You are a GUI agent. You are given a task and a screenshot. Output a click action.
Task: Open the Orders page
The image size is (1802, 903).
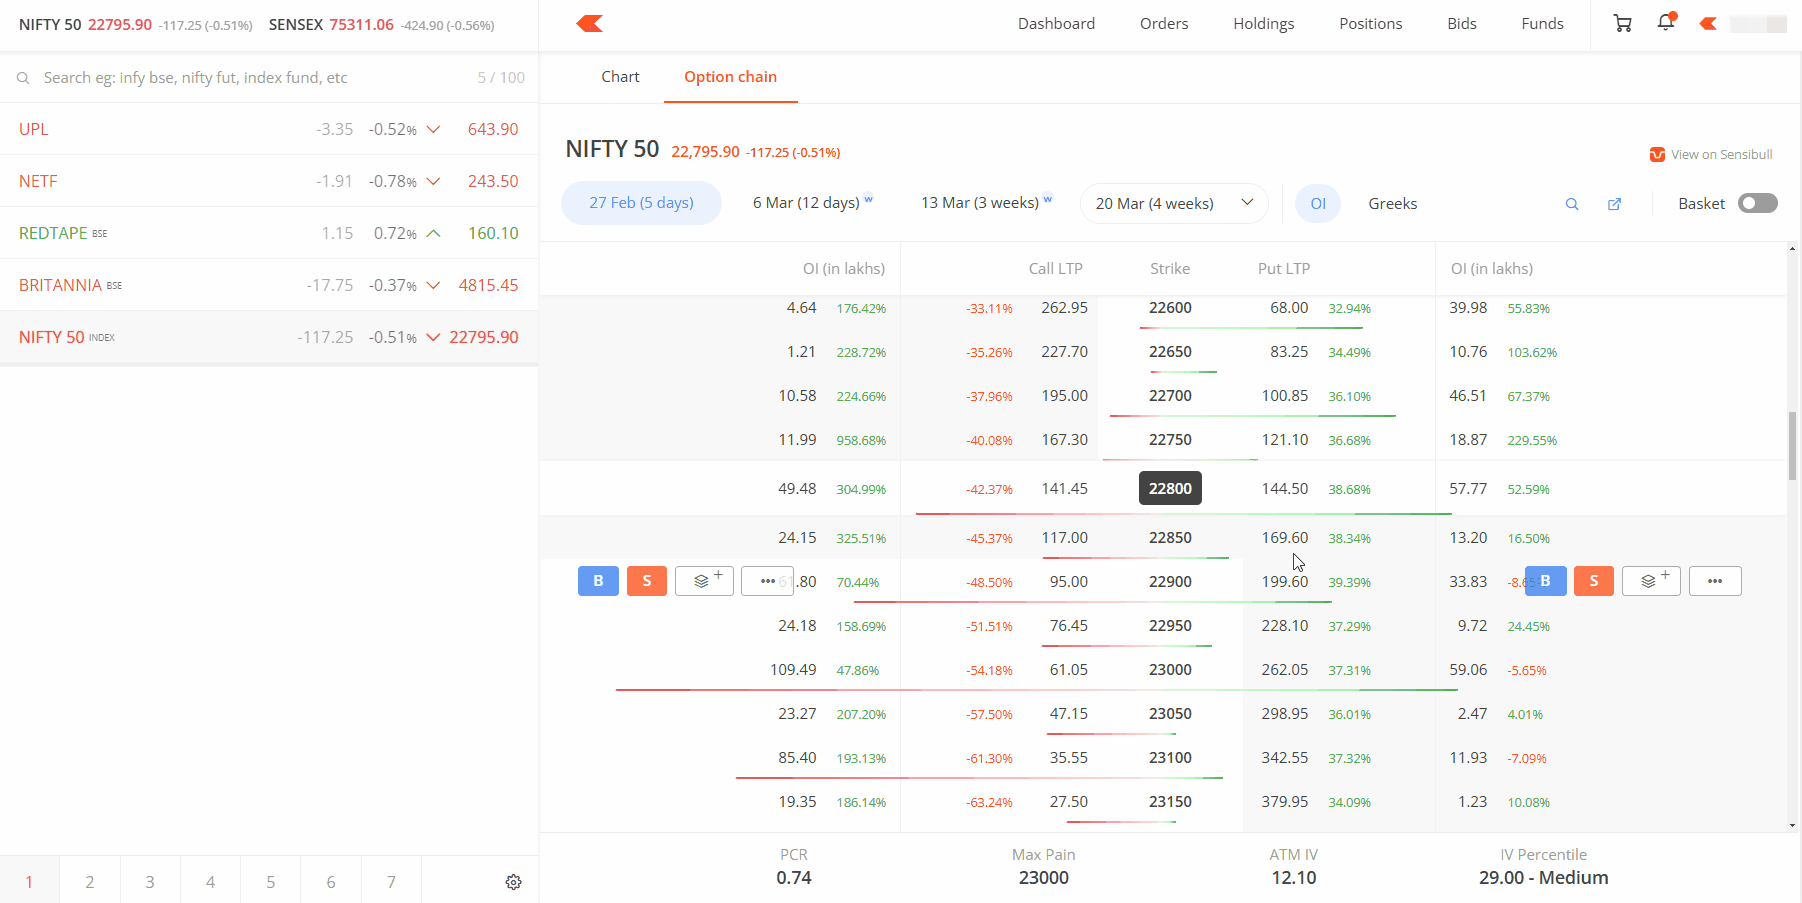click(1164, 24)
